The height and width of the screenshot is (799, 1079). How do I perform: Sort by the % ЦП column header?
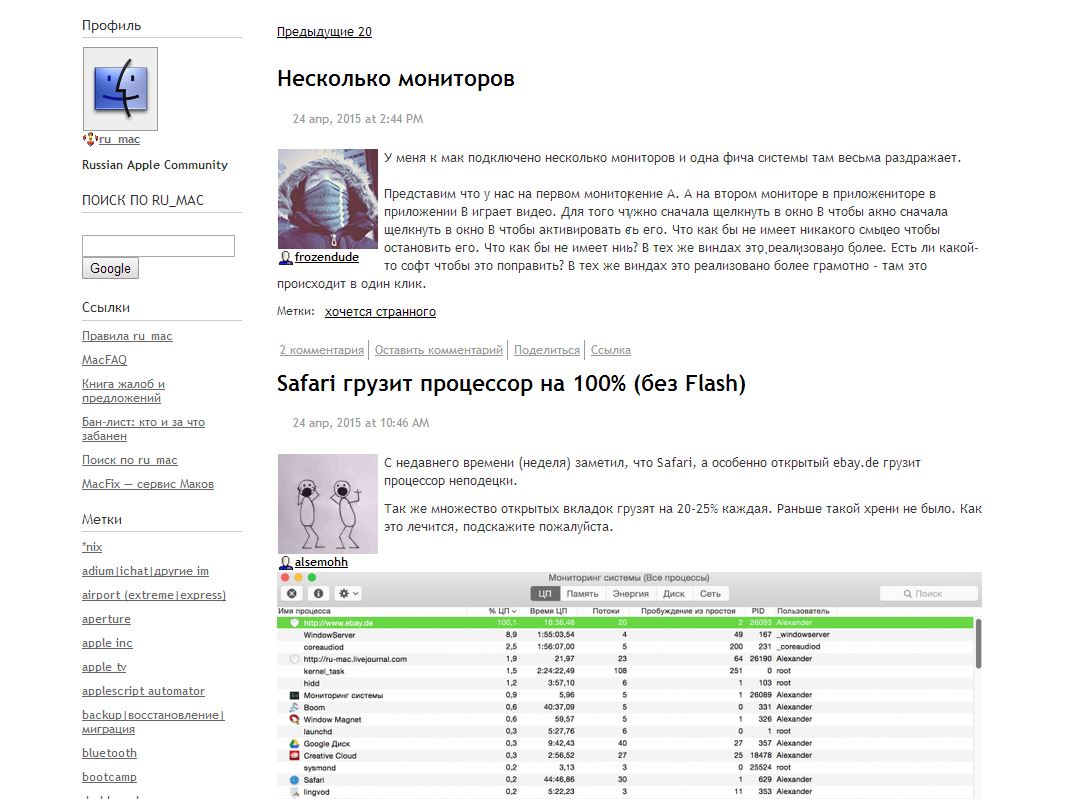click(503, 611)
